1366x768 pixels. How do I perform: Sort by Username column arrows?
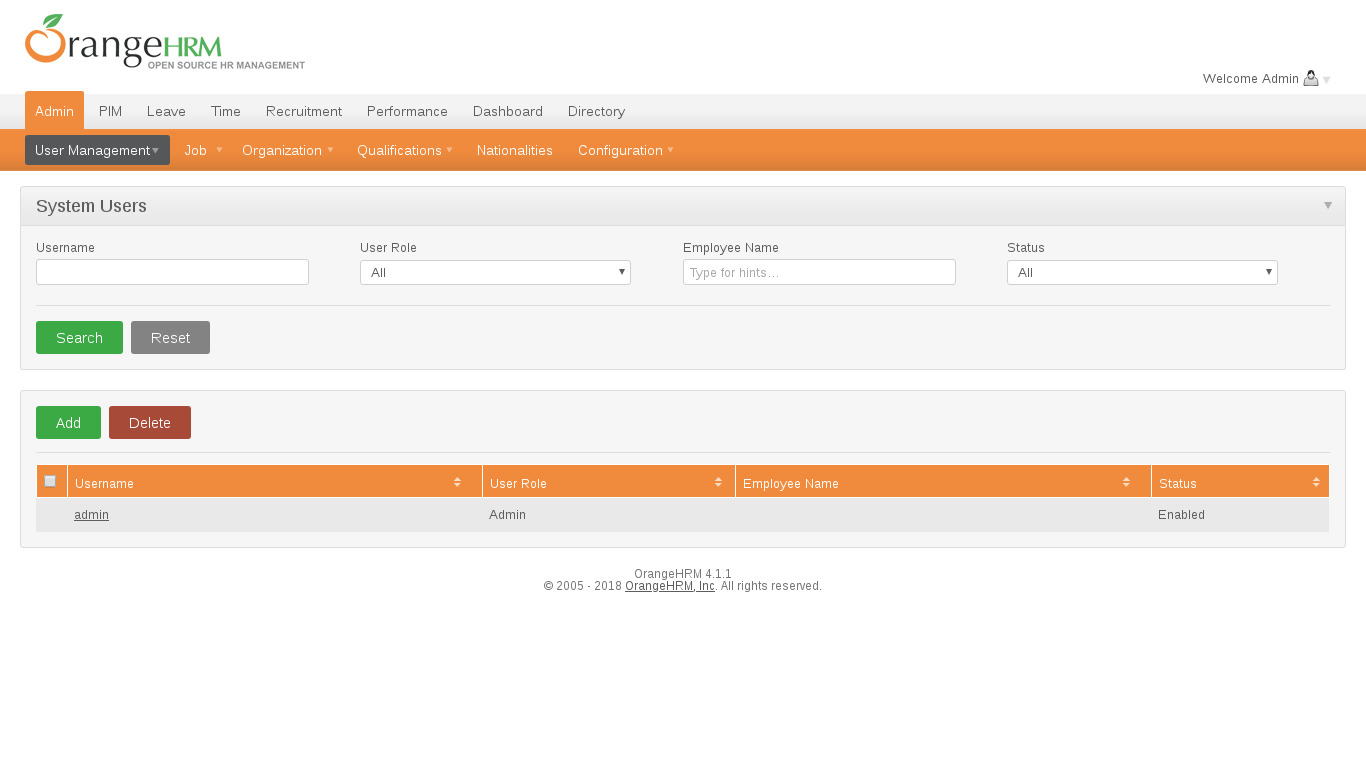(x=457, y=482)
